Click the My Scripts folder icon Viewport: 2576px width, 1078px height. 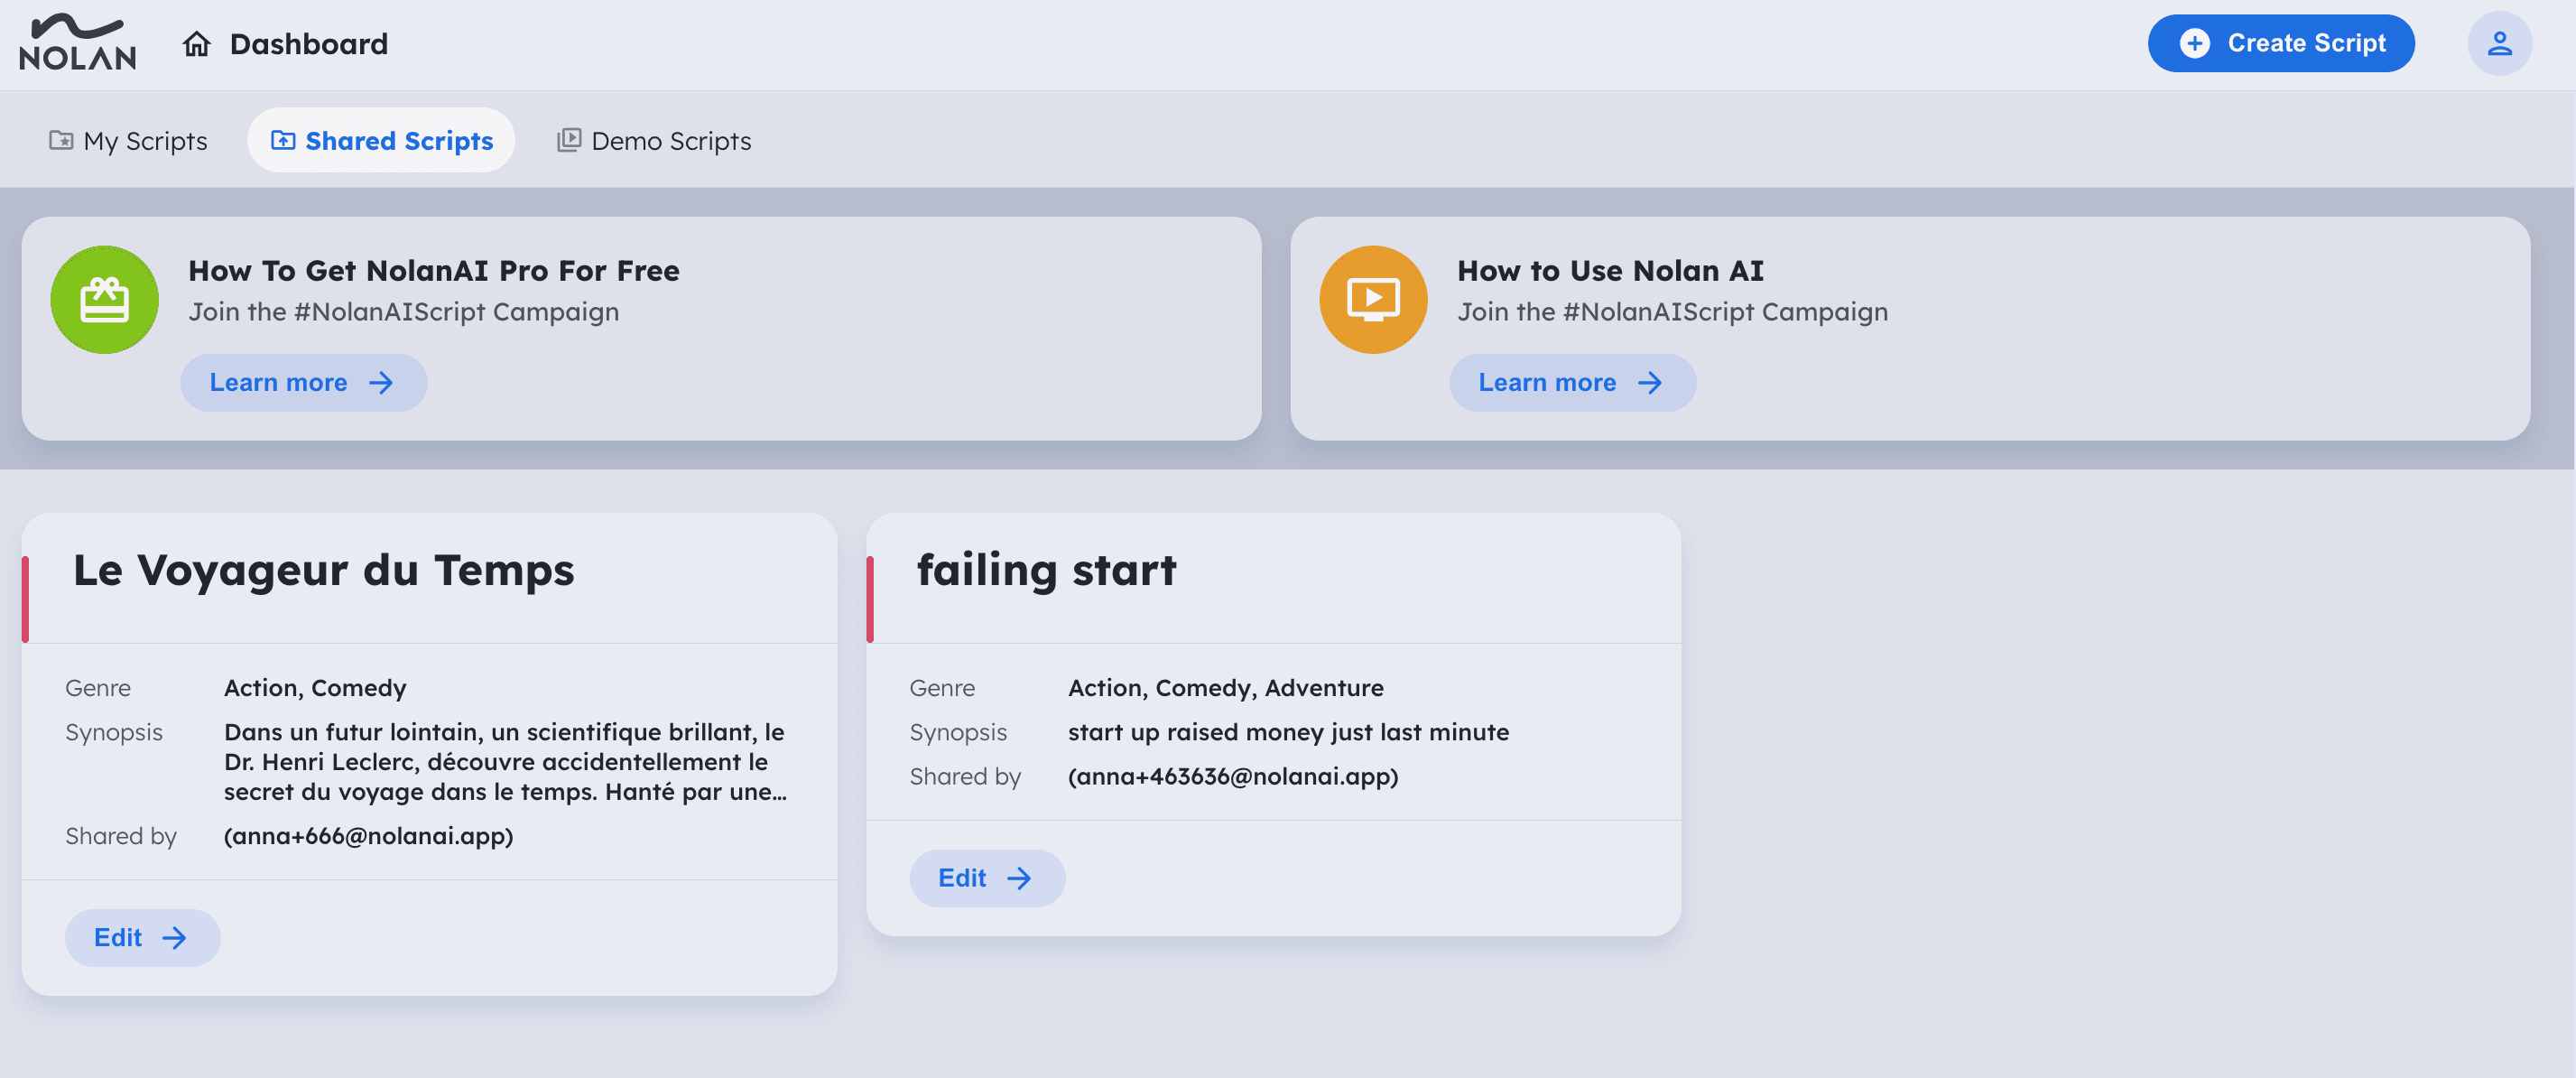(61, 140)
